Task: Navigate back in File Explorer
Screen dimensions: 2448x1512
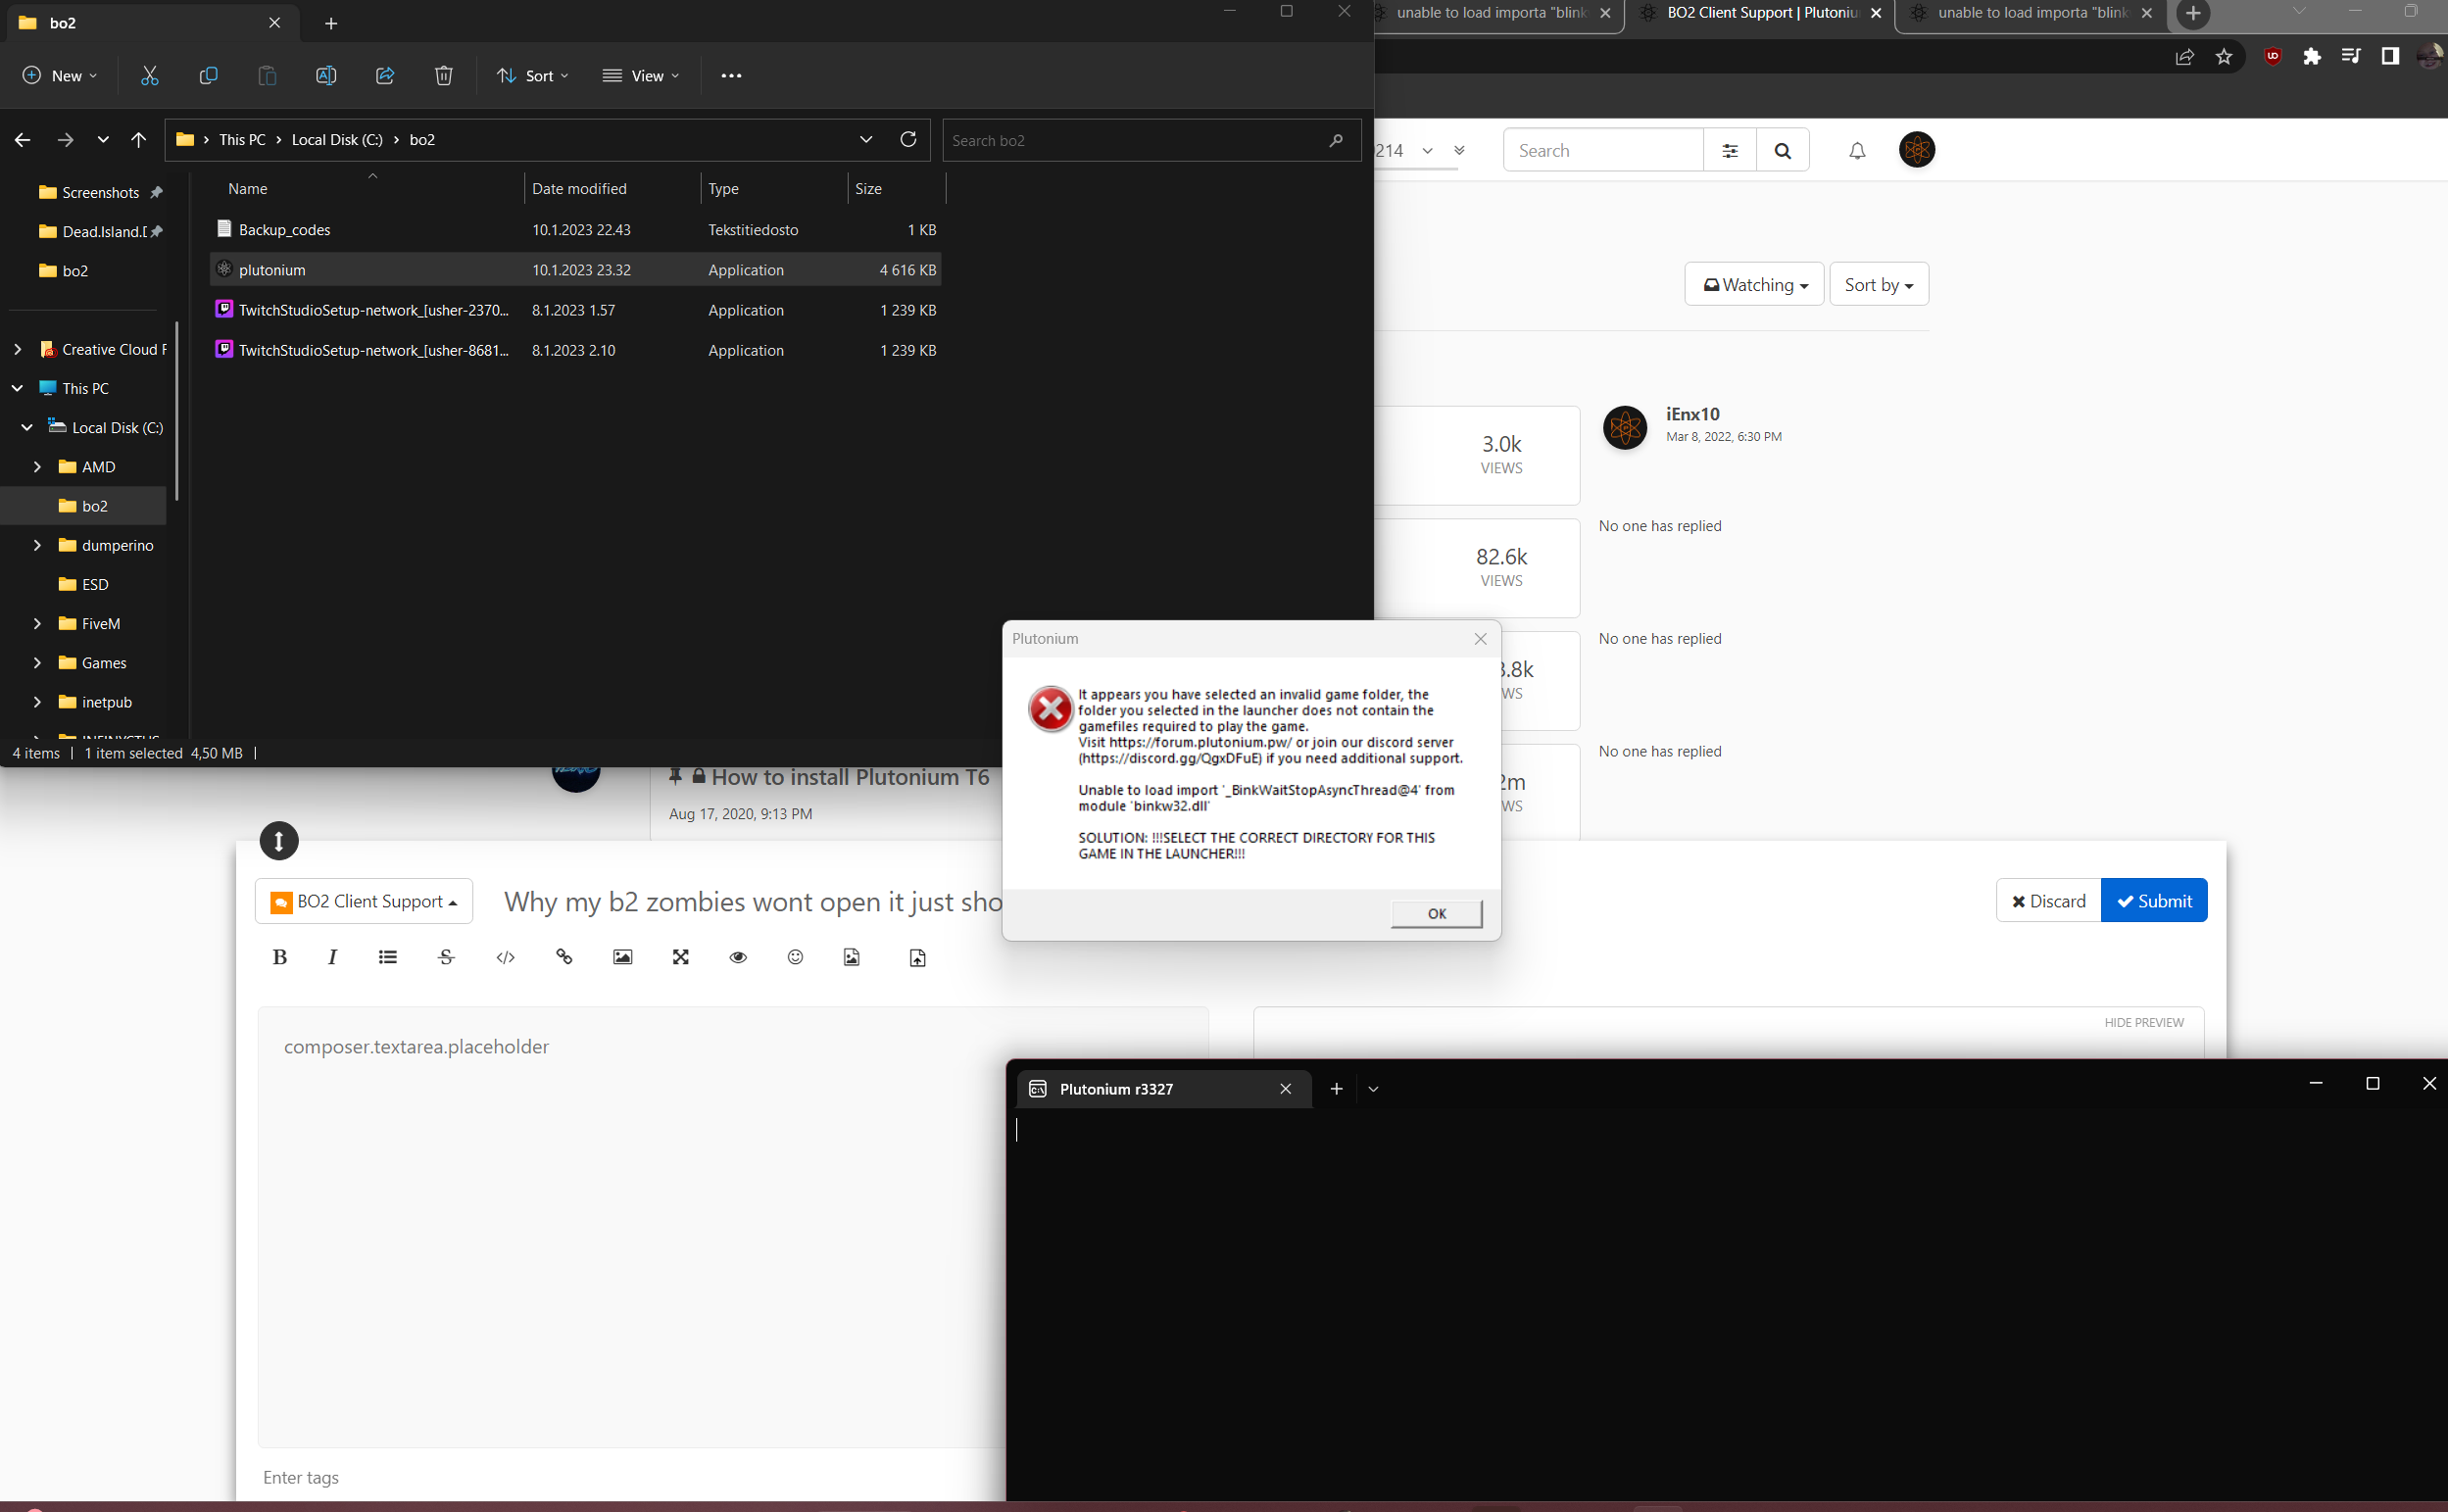Action: pyautogui.click(x=22, y=140)
